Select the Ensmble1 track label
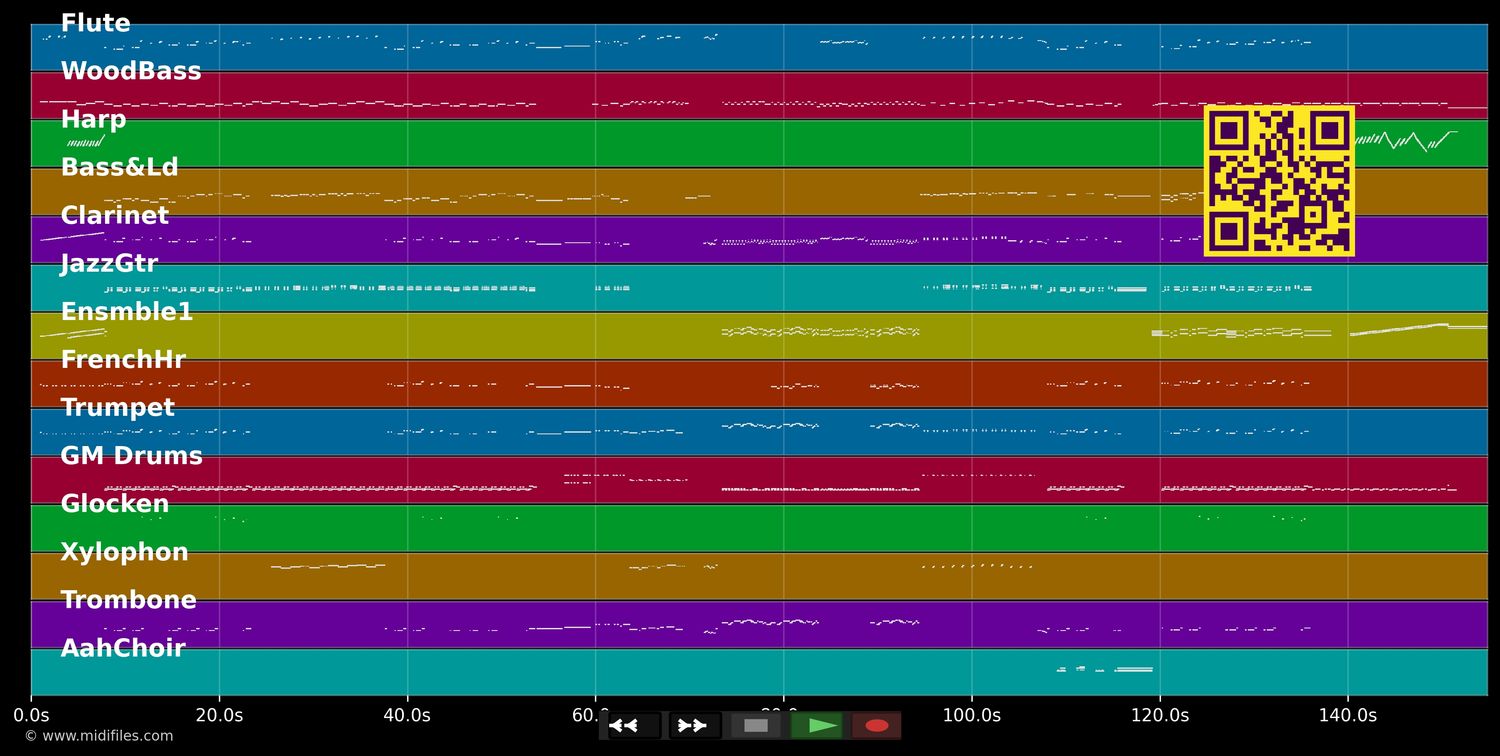 pyautogui.click(x=127, y=312)
